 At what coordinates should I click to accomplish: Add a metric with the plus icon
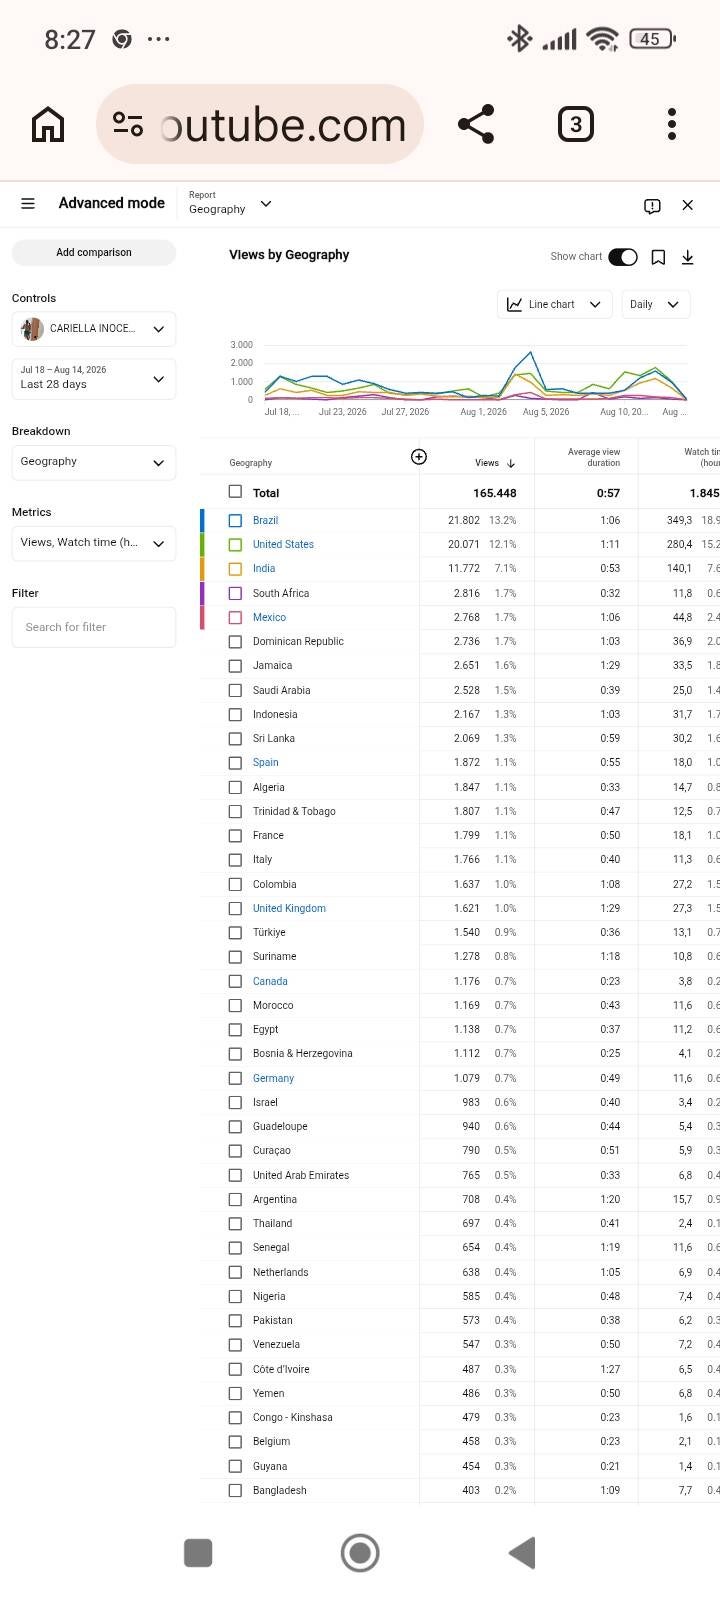click(419, 457)
